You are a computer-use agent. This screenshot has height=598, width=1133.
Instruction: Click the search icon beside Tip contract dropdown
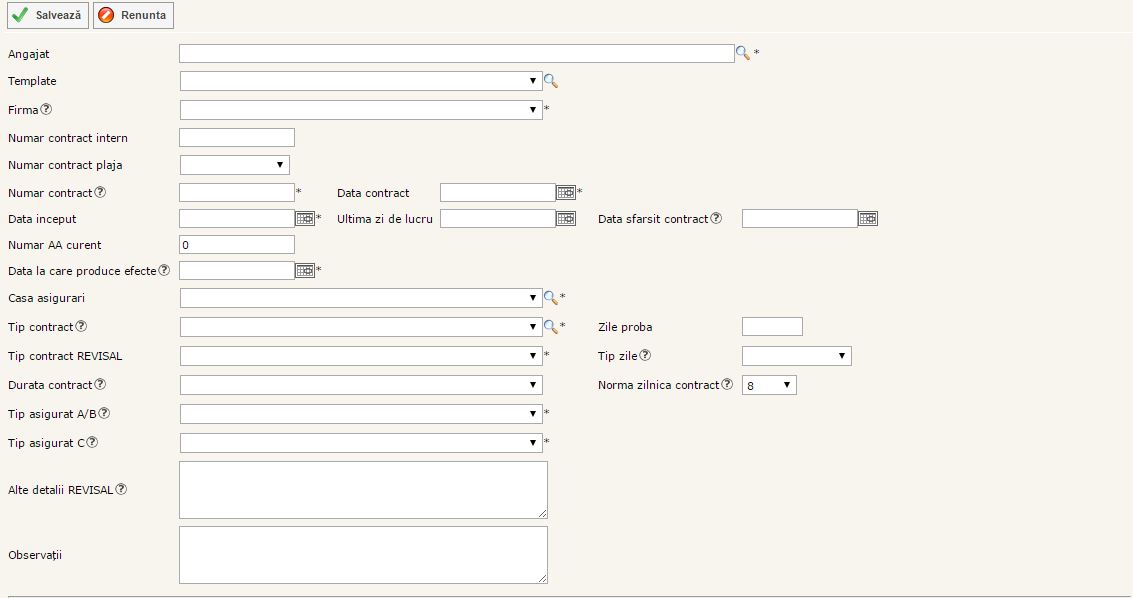click(550, 327)
